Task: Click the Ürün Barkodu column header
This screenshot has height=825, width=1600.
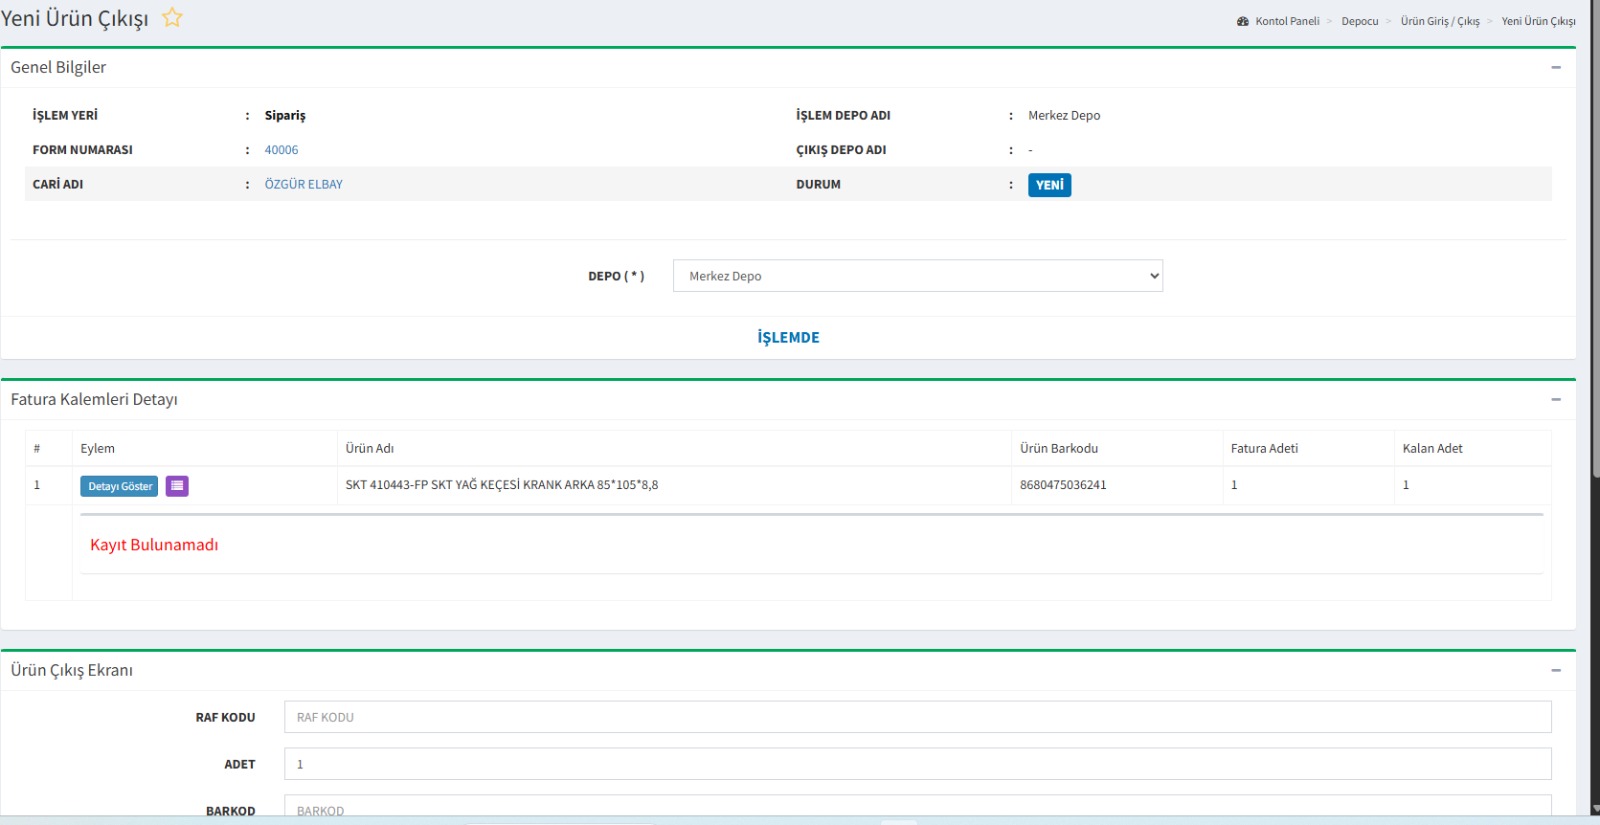Action: [x=1058, y=449]
